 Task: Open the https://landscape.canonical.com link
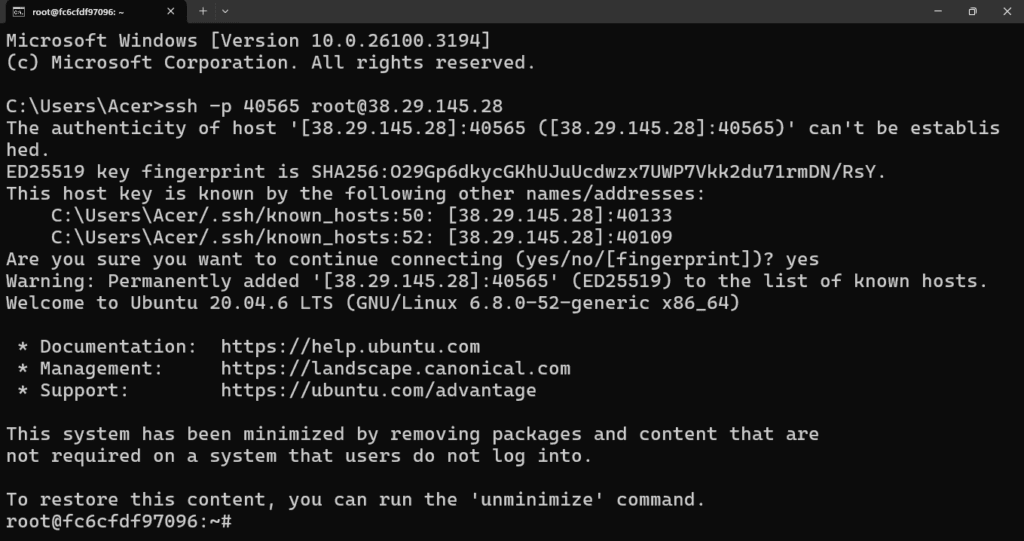point(395,369)
